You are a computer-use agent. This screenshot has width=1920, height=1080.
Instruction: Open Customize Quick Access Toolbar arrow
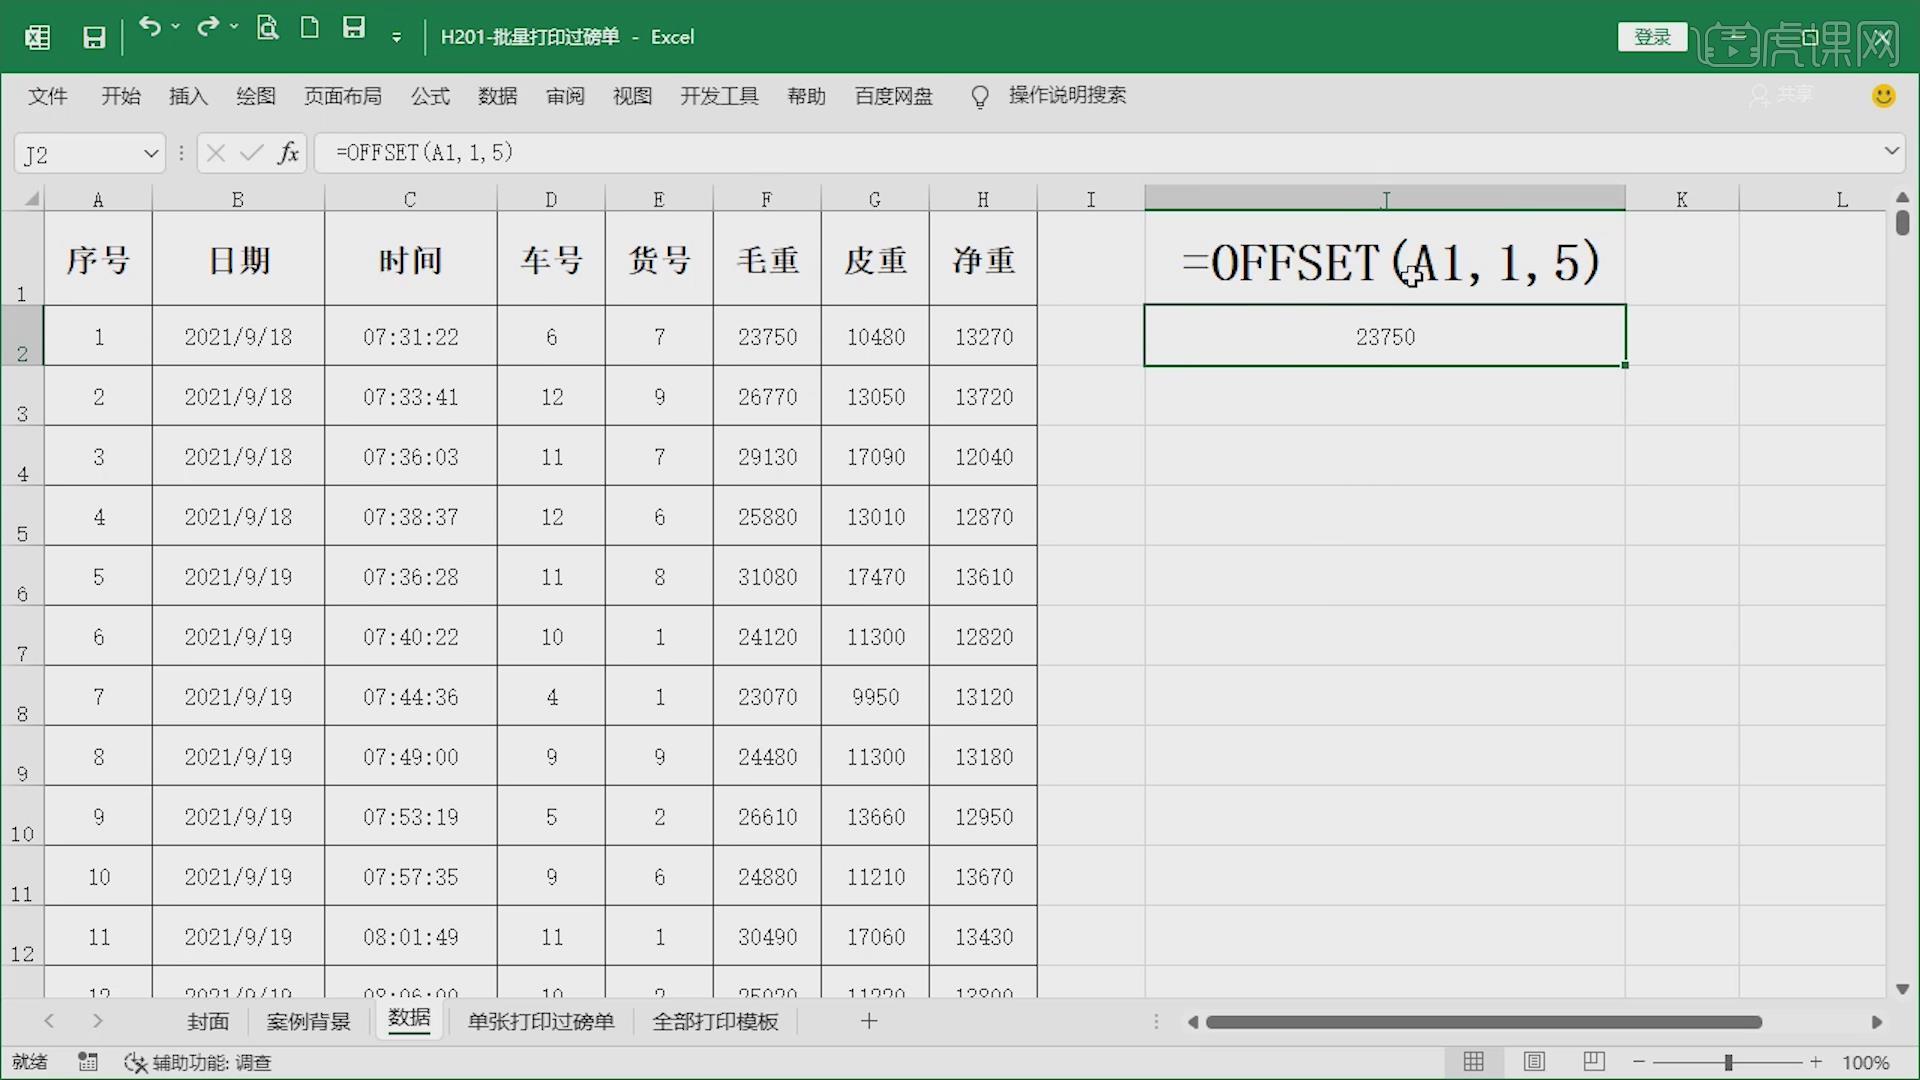pyautogui.click(x=397, y=38)
